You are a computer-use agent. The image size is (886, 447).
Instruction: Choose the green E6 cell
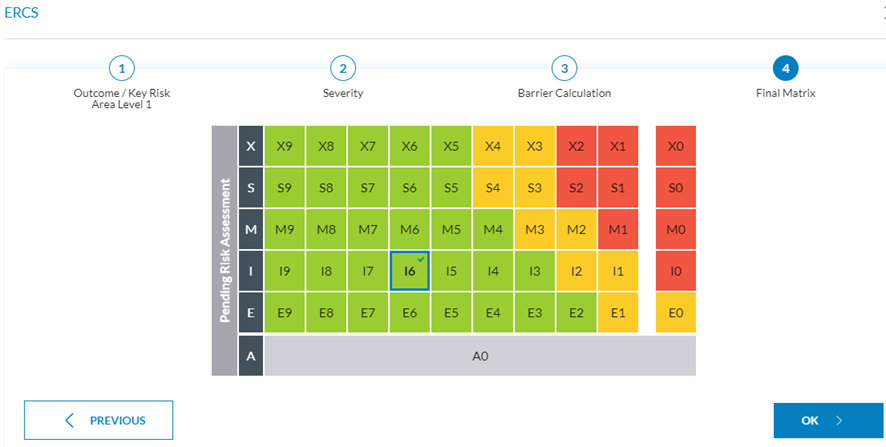point(409,313)
